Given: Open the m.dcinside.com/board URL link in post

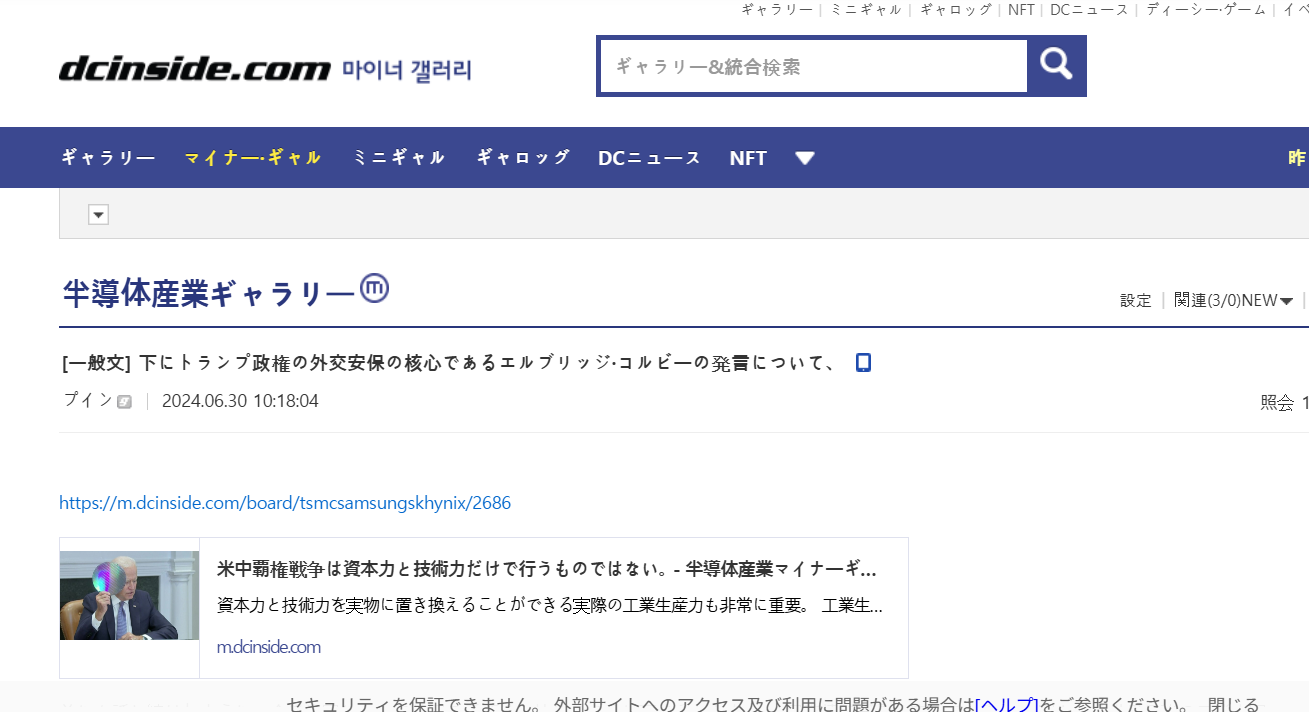Looking at the screenshot, I should coord(285,503).
